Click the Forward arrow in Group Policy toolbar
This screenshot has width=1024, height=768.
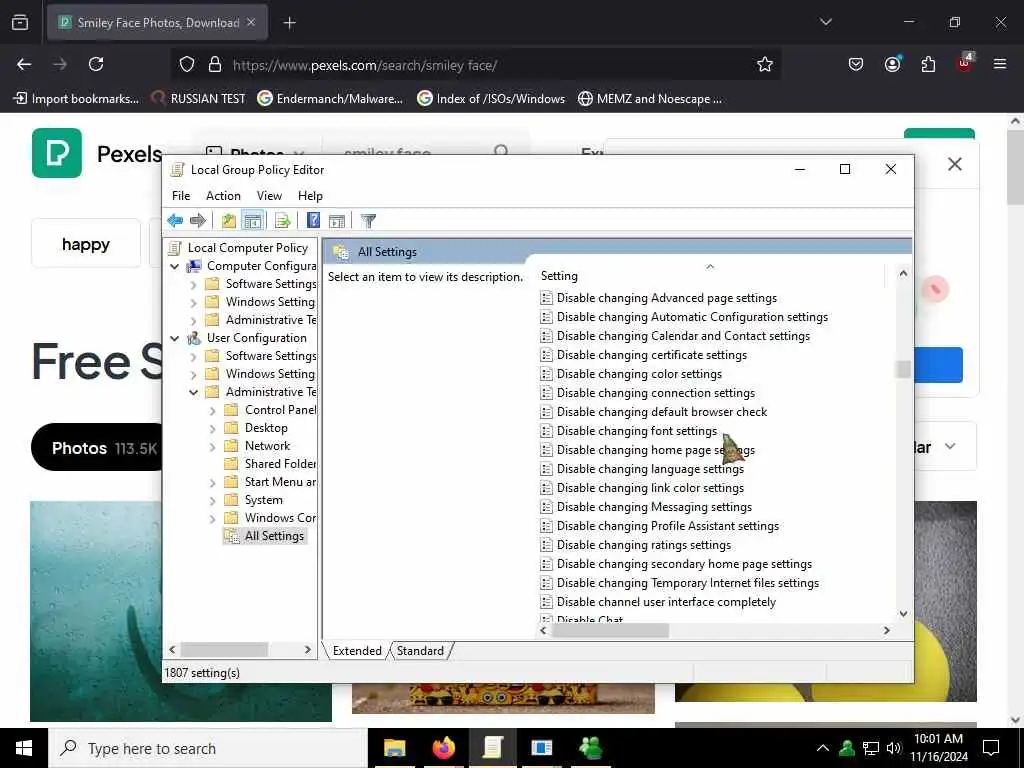coord(198,221)
